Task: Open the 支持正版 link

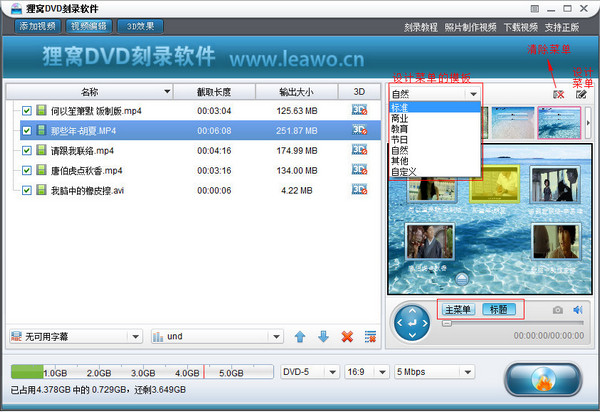Action: tap(562, 27)
